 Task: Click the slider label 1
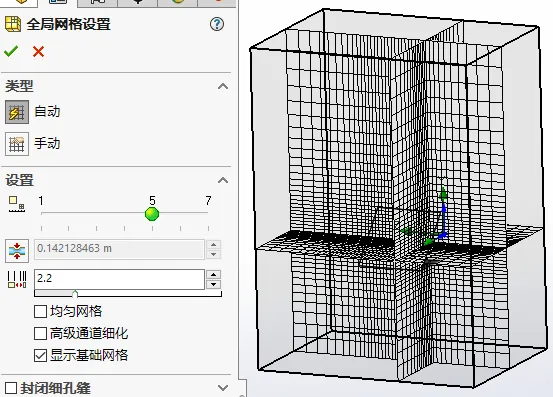pyautogui.click(x=41, y=201)
